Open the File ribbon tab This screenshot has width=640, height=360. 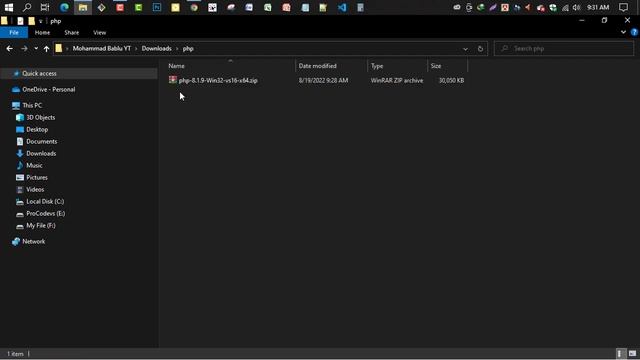pos(14,33)
